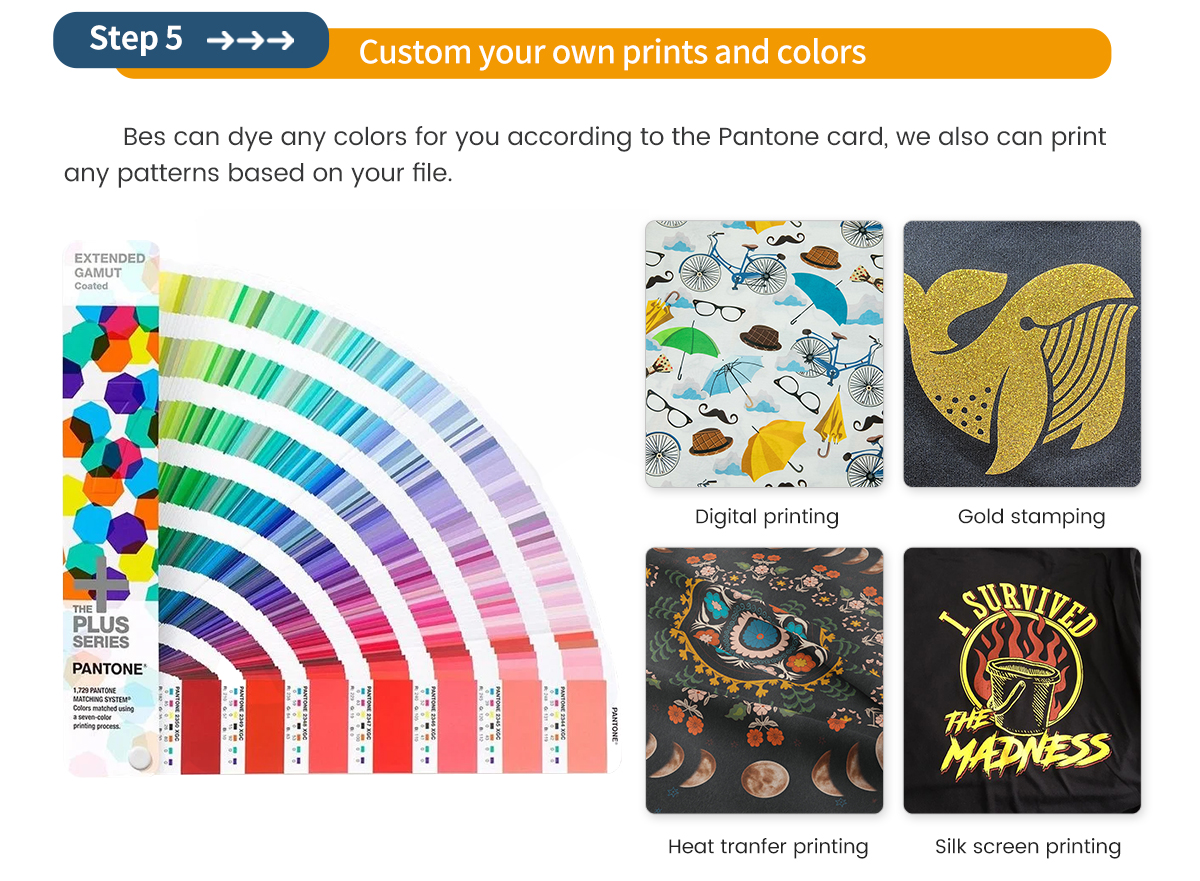
Task: Click the Silk screen printing caption
Action: pos(1028,847)
